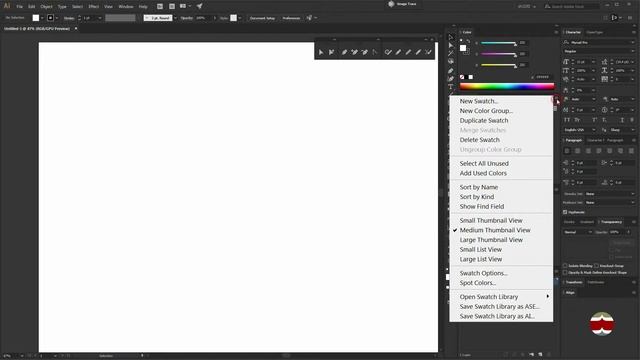Apply Superscript in Character panel

coord(594,120)
